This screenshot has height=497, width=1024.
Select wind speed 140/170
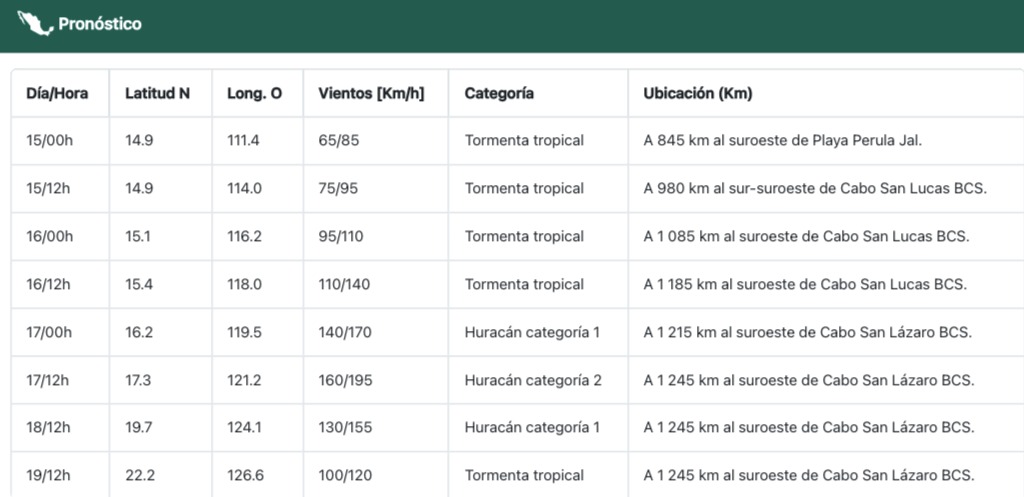pos(345,332)
